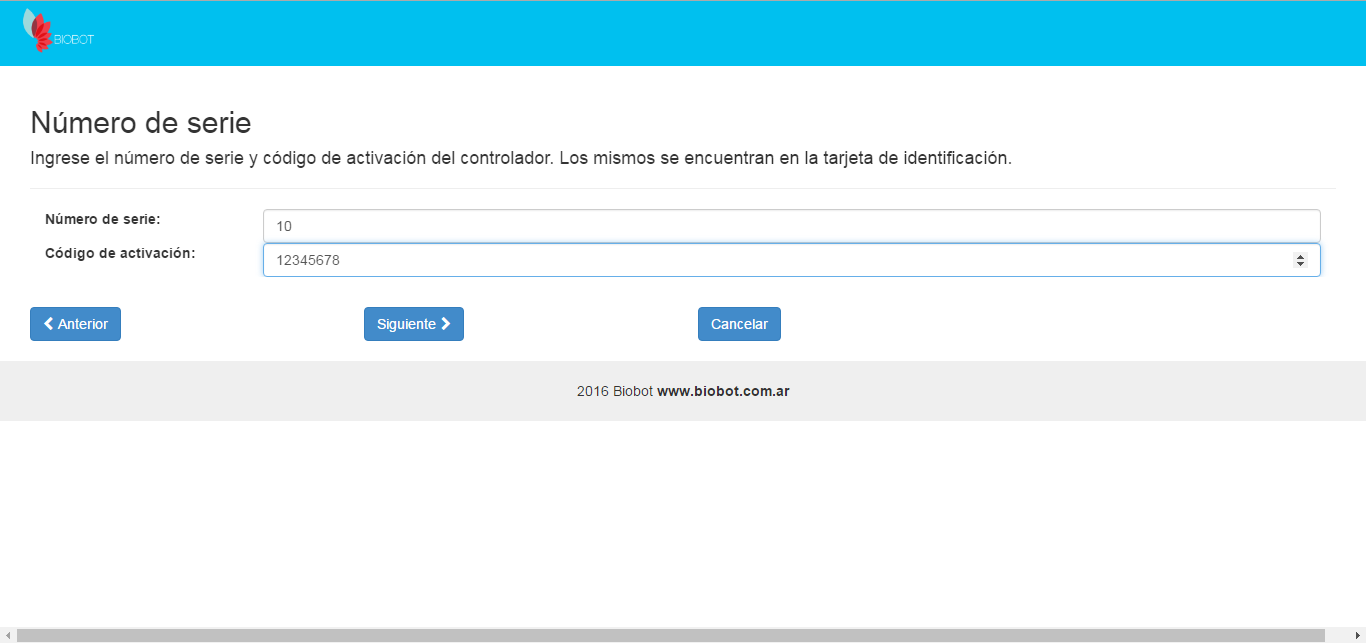
Task: Decrease activation code with spinner down arrow
Action: coord(1300,264)
